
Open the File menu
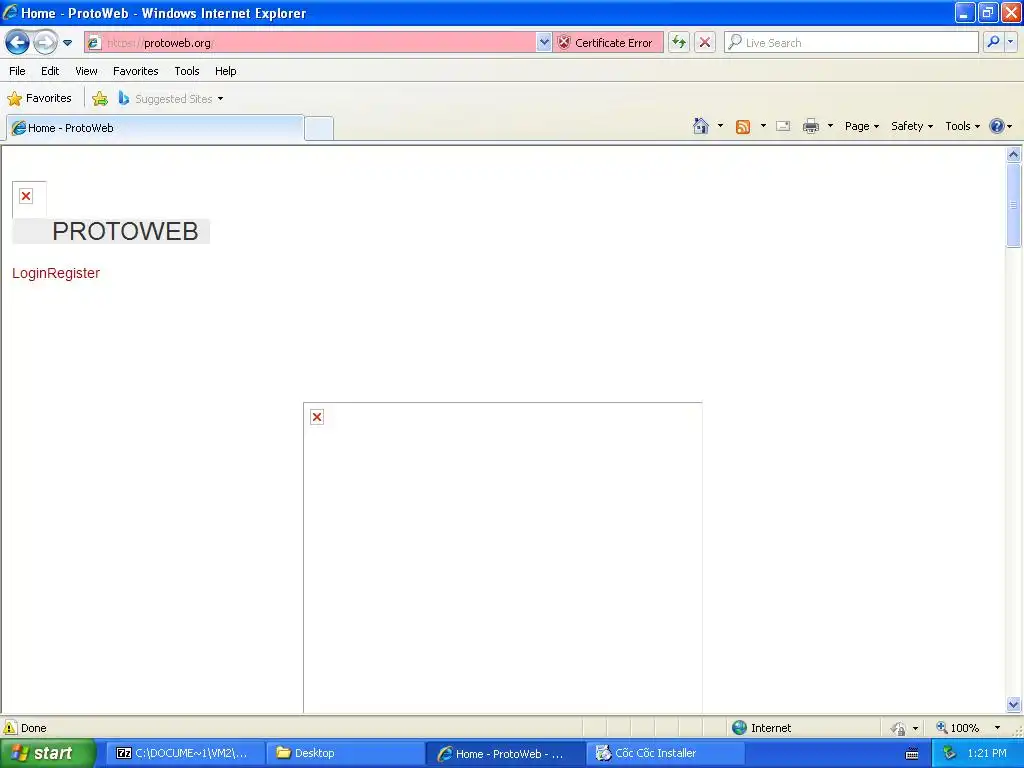coord(18,71)
